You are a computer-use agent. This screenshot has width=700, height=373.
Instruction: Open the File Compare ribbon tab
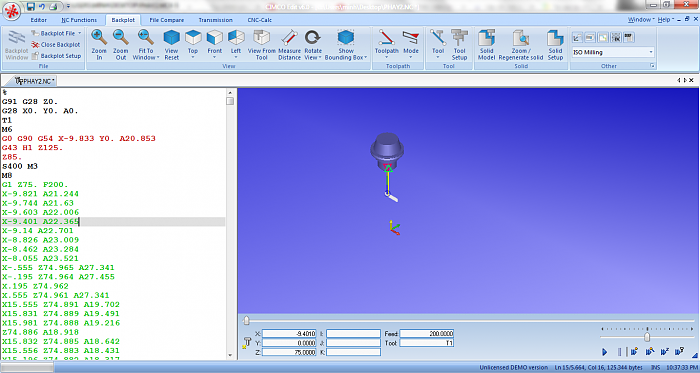[167, 20]
